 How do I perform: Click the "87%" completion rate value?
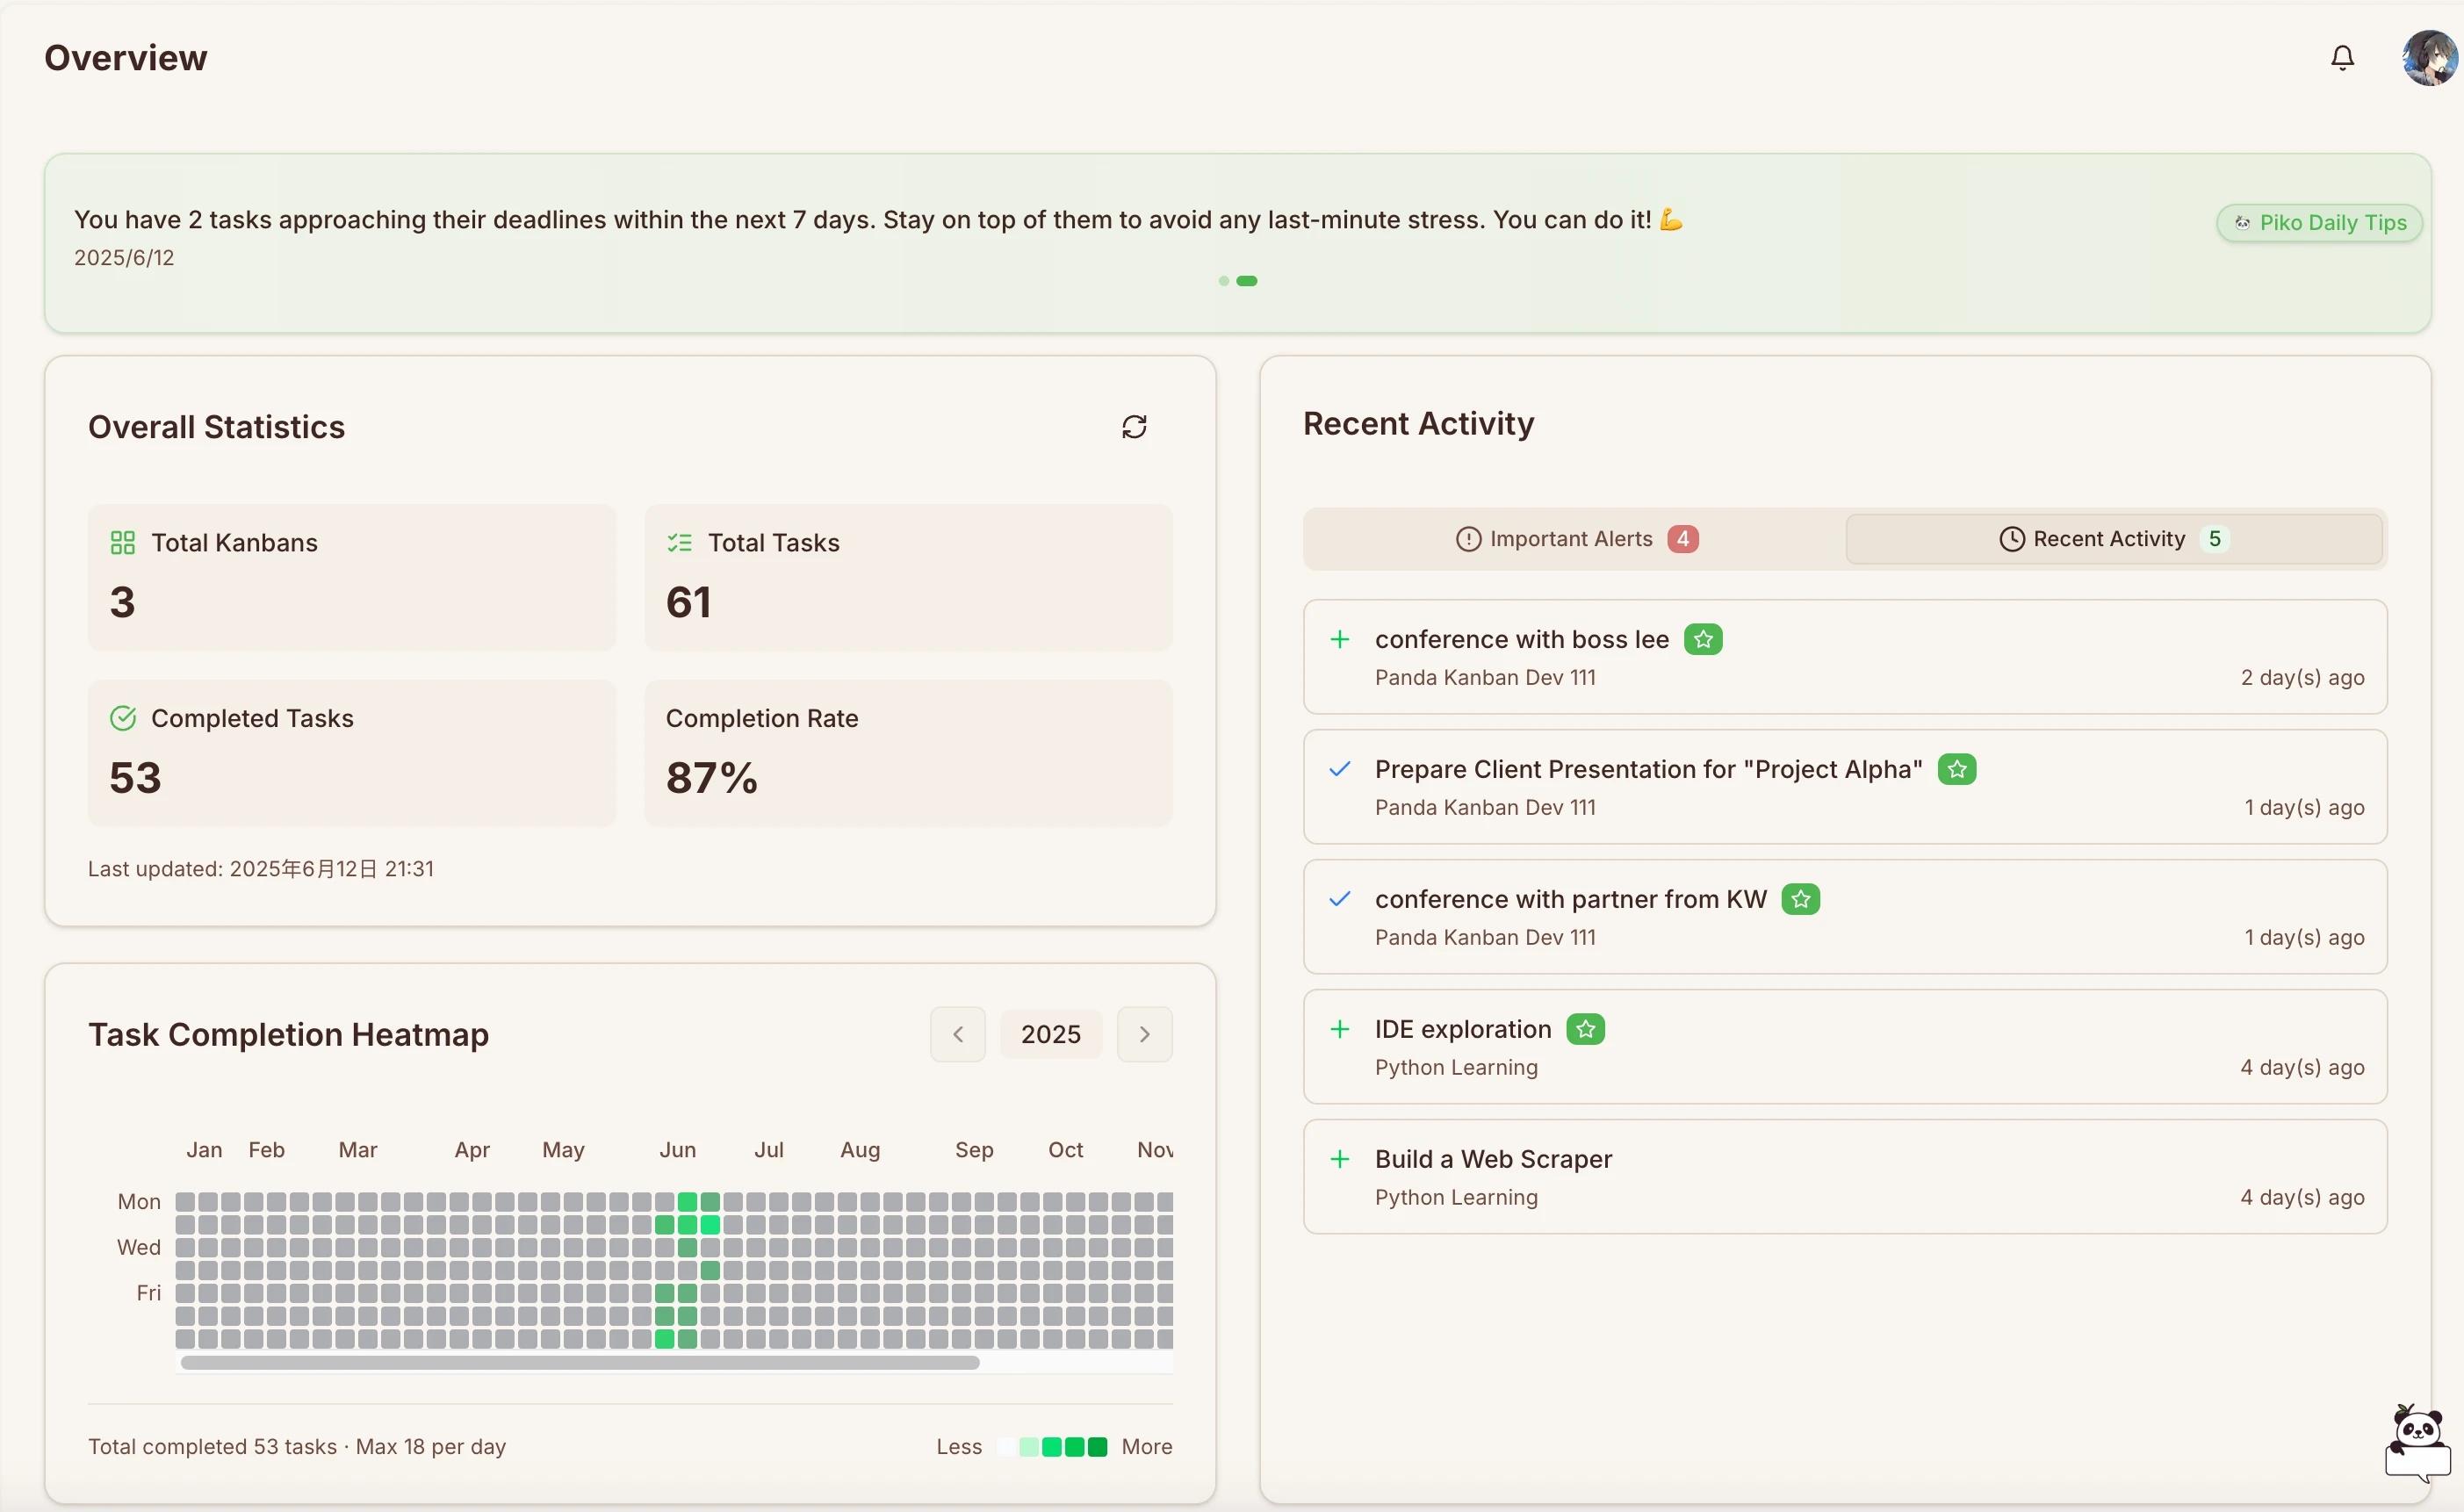tap(712, 777)
